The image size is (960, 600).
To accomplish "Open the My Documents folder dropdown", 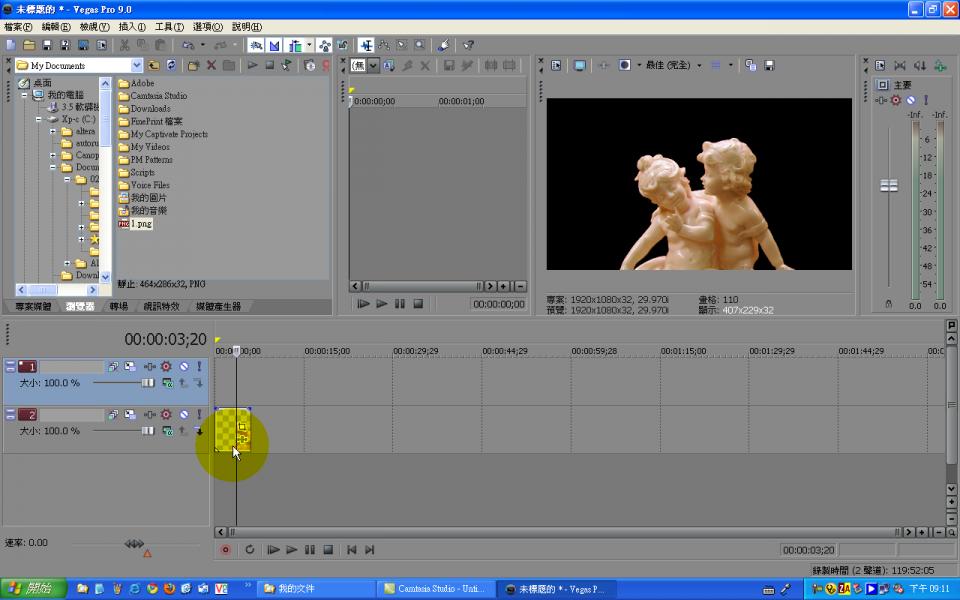I will click(x=137, y=66).
